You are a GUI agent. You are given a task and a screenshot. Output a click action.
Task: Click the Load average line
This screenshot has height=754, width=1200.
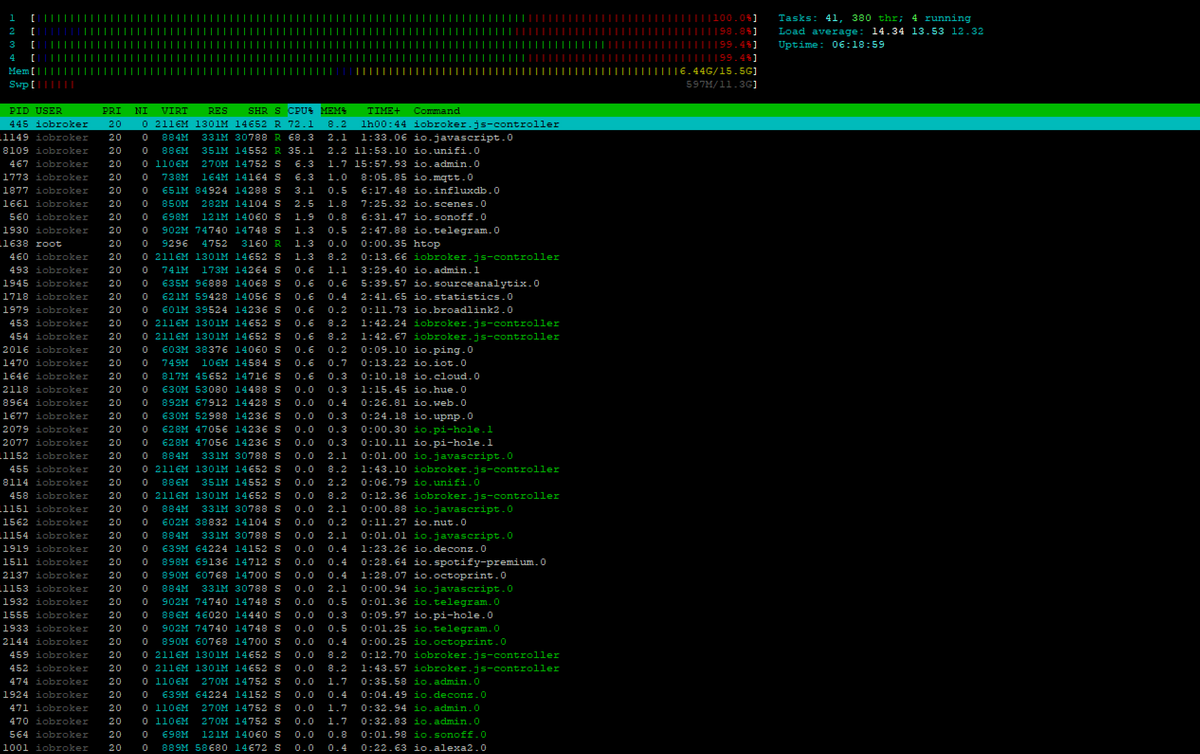pyautogui.click(x=881, y=31)
